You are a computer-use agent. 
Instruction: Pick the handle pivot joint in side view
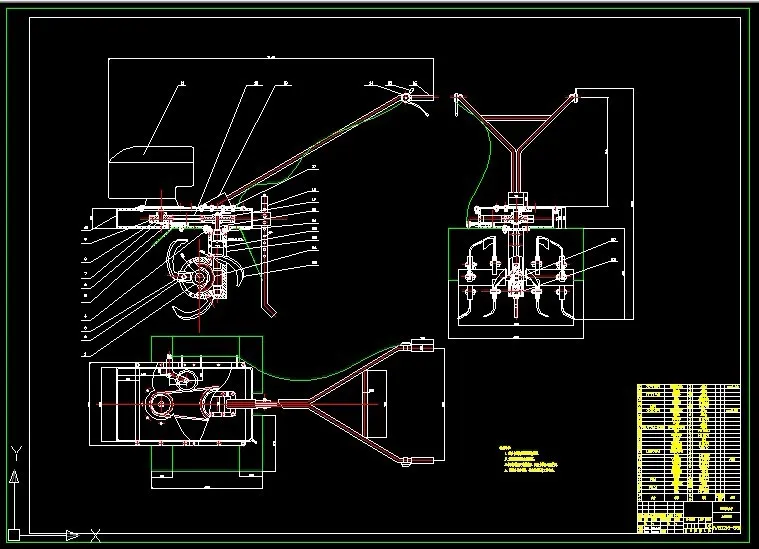(x=406, y=98)
